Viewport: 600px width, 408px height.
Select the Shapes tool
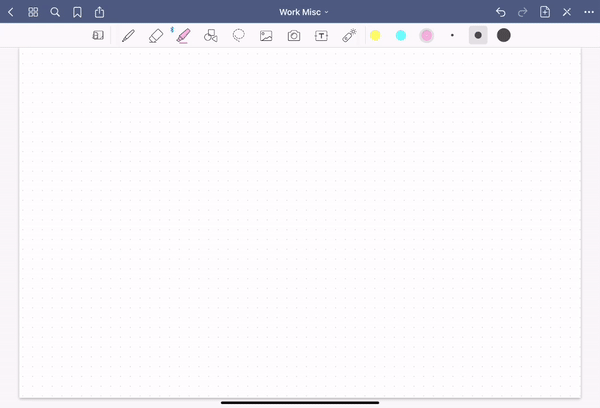[x=211, y=35]
